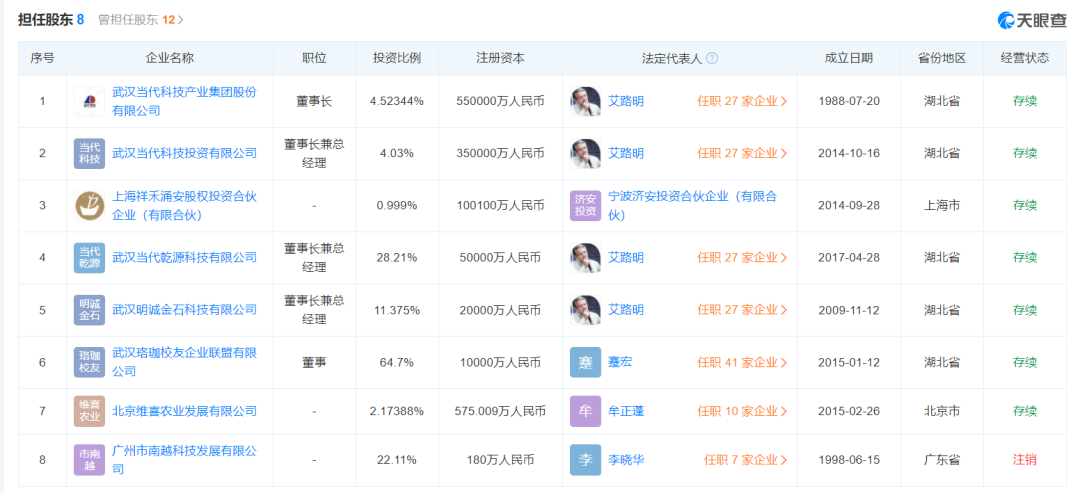Screen dimensions: 1080x493
Task: Click 艾路明 avatar in 武汉当代乾源 row
Action: pyautogui.click(x=585, y=258)
